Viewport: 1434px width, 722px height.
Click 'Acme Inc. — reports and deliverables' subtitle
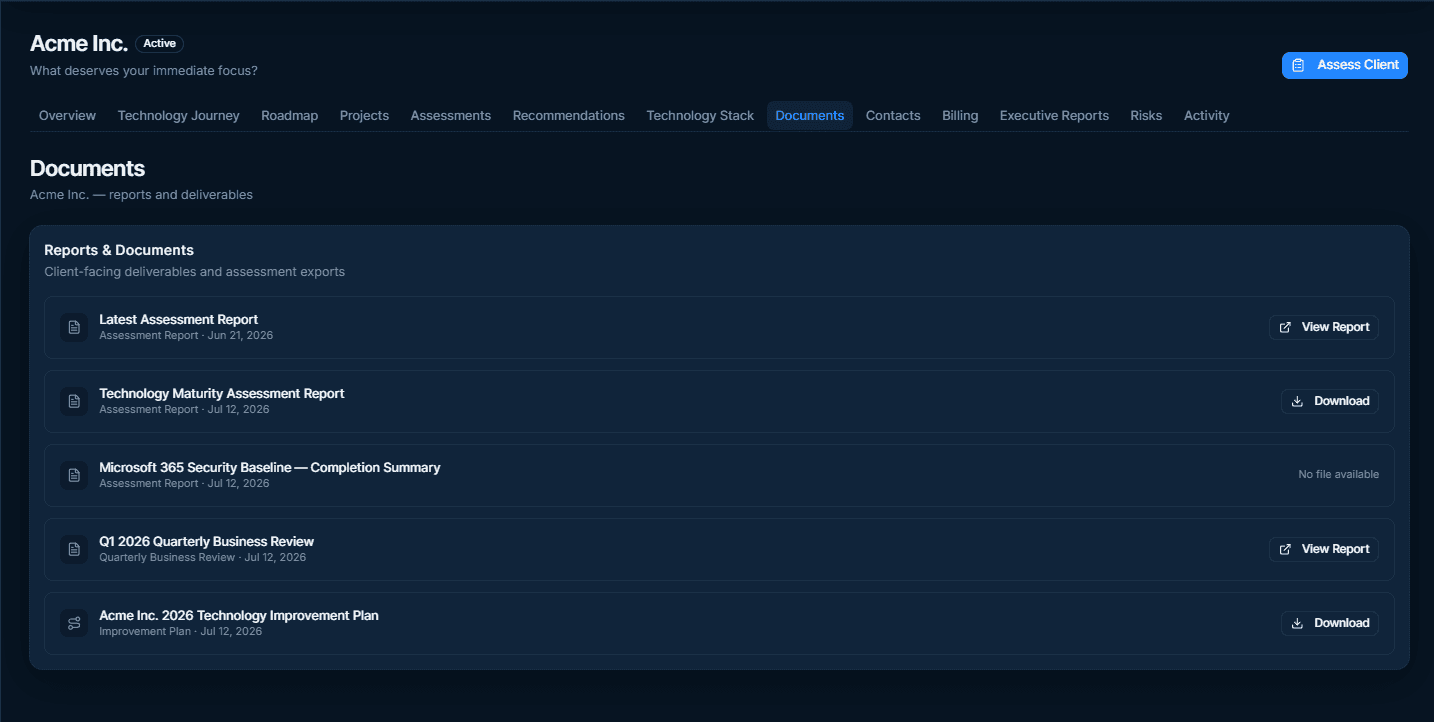coord(141,195)
